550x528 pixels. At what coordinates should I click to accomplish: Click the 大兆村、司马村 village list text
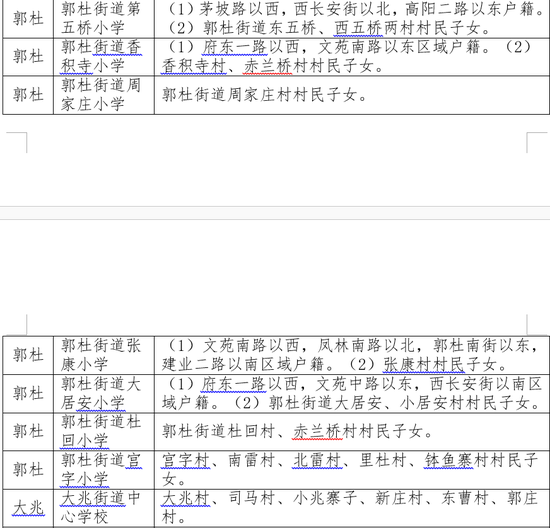pos(350,508)
